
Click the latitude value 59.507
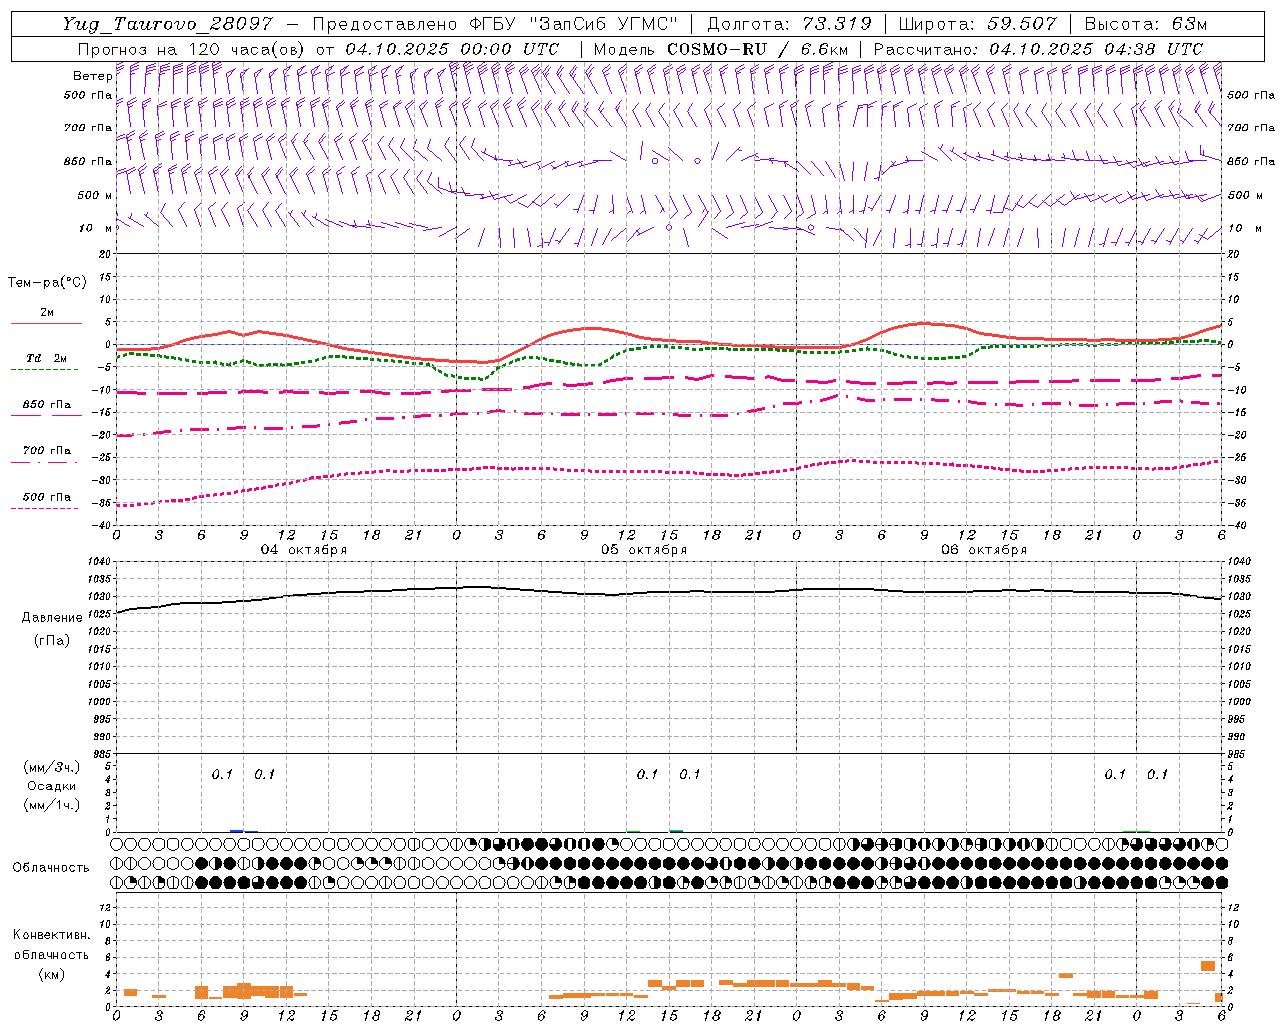pyautogui.click(x=1021, y=24)
